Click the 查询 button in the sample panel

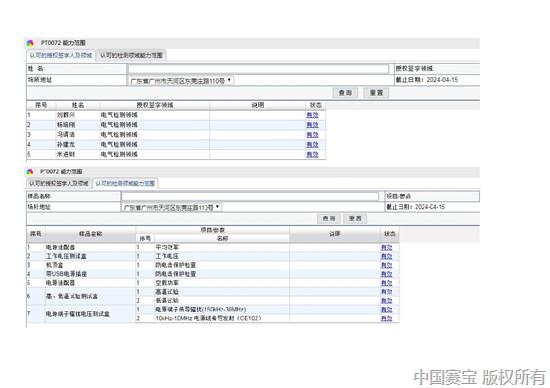[x=329, y=219]
